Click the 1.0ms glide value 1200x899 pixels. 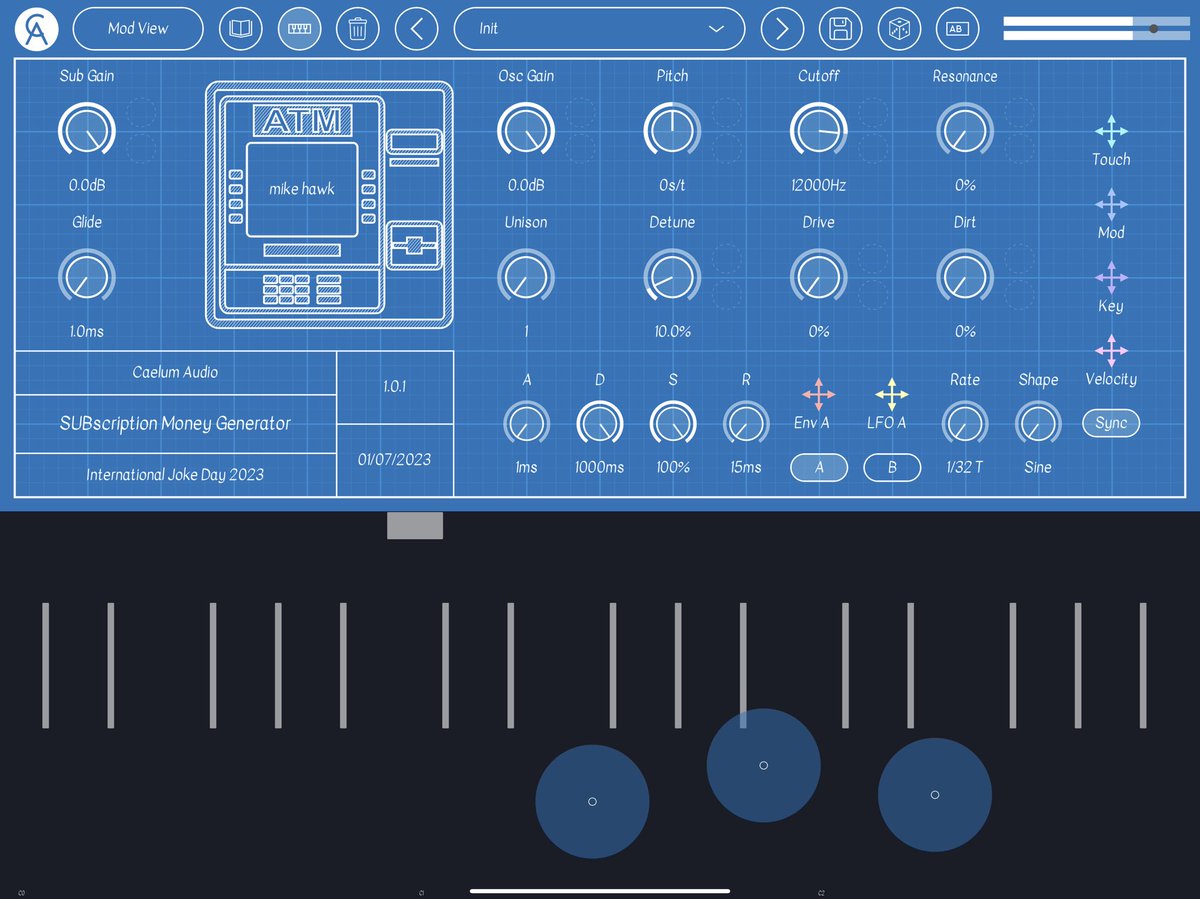pyautogui.click(x=87, y=331)
